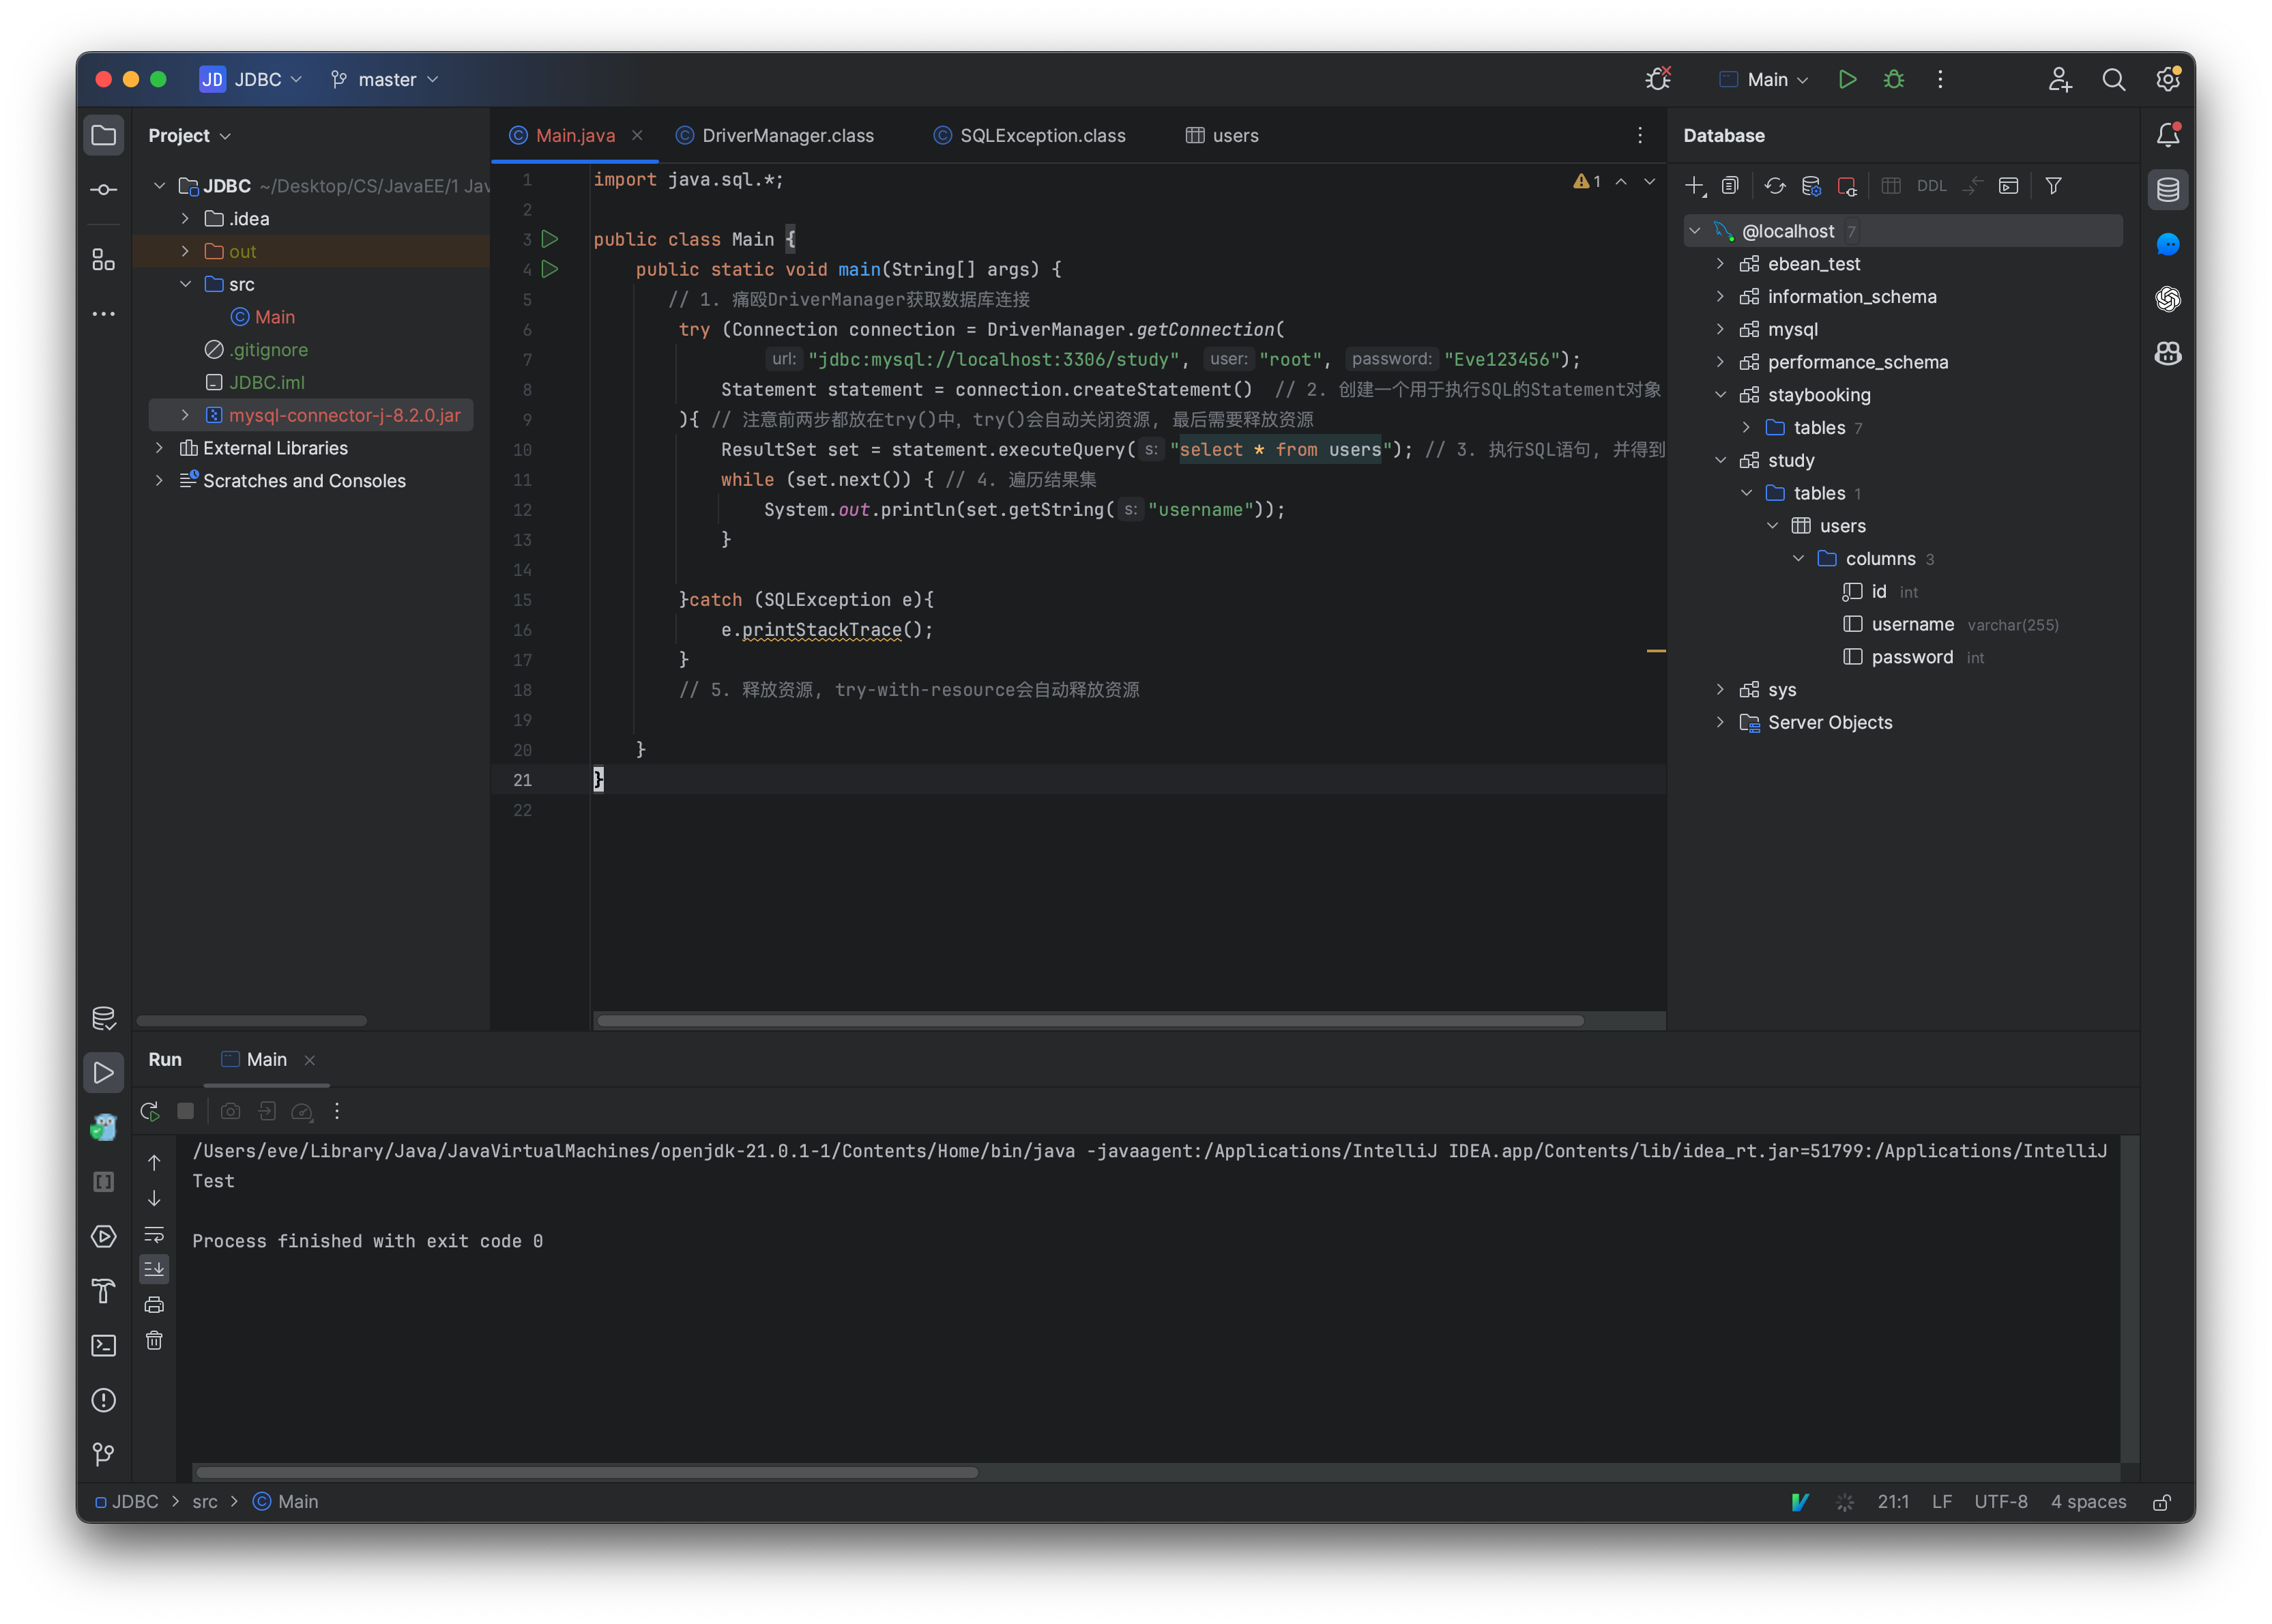Filter database objects funnel icon
The image size is (2272, 1624).
2053,186
